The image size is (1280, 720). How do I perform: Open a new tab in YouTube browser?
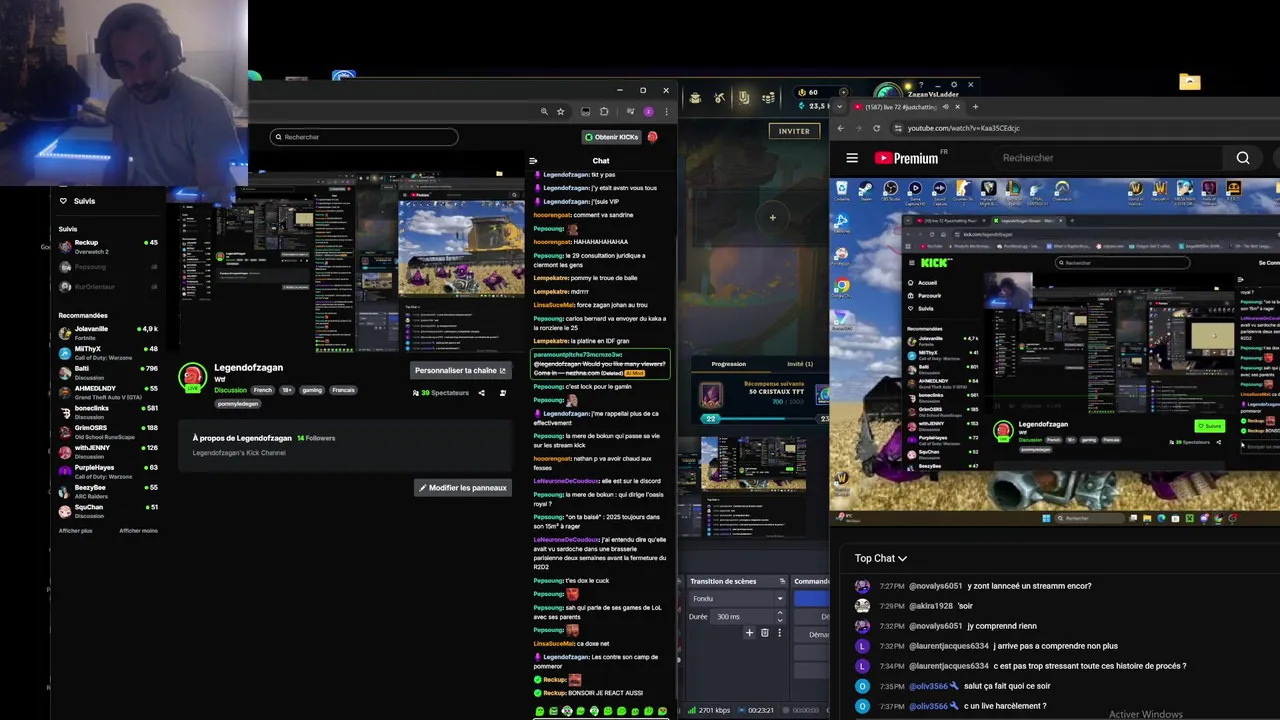[x=975, y=107]
